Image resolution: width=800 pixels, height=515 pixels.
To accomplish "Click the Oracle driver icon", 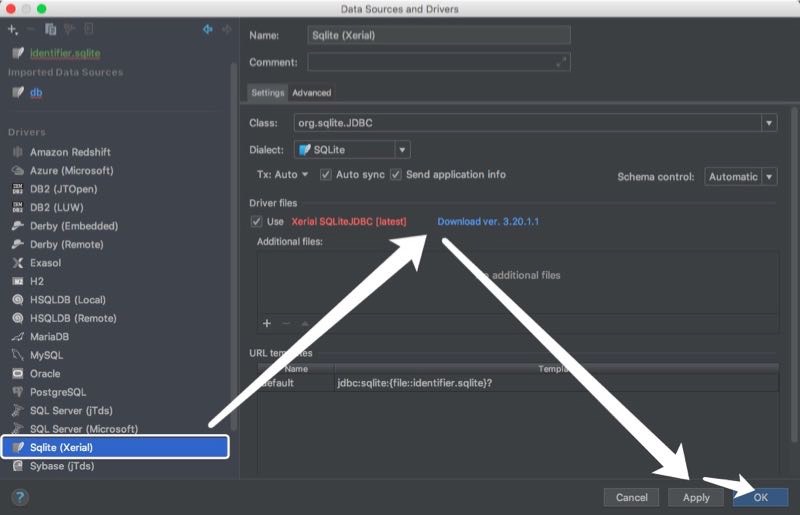I will coord(18,373).
